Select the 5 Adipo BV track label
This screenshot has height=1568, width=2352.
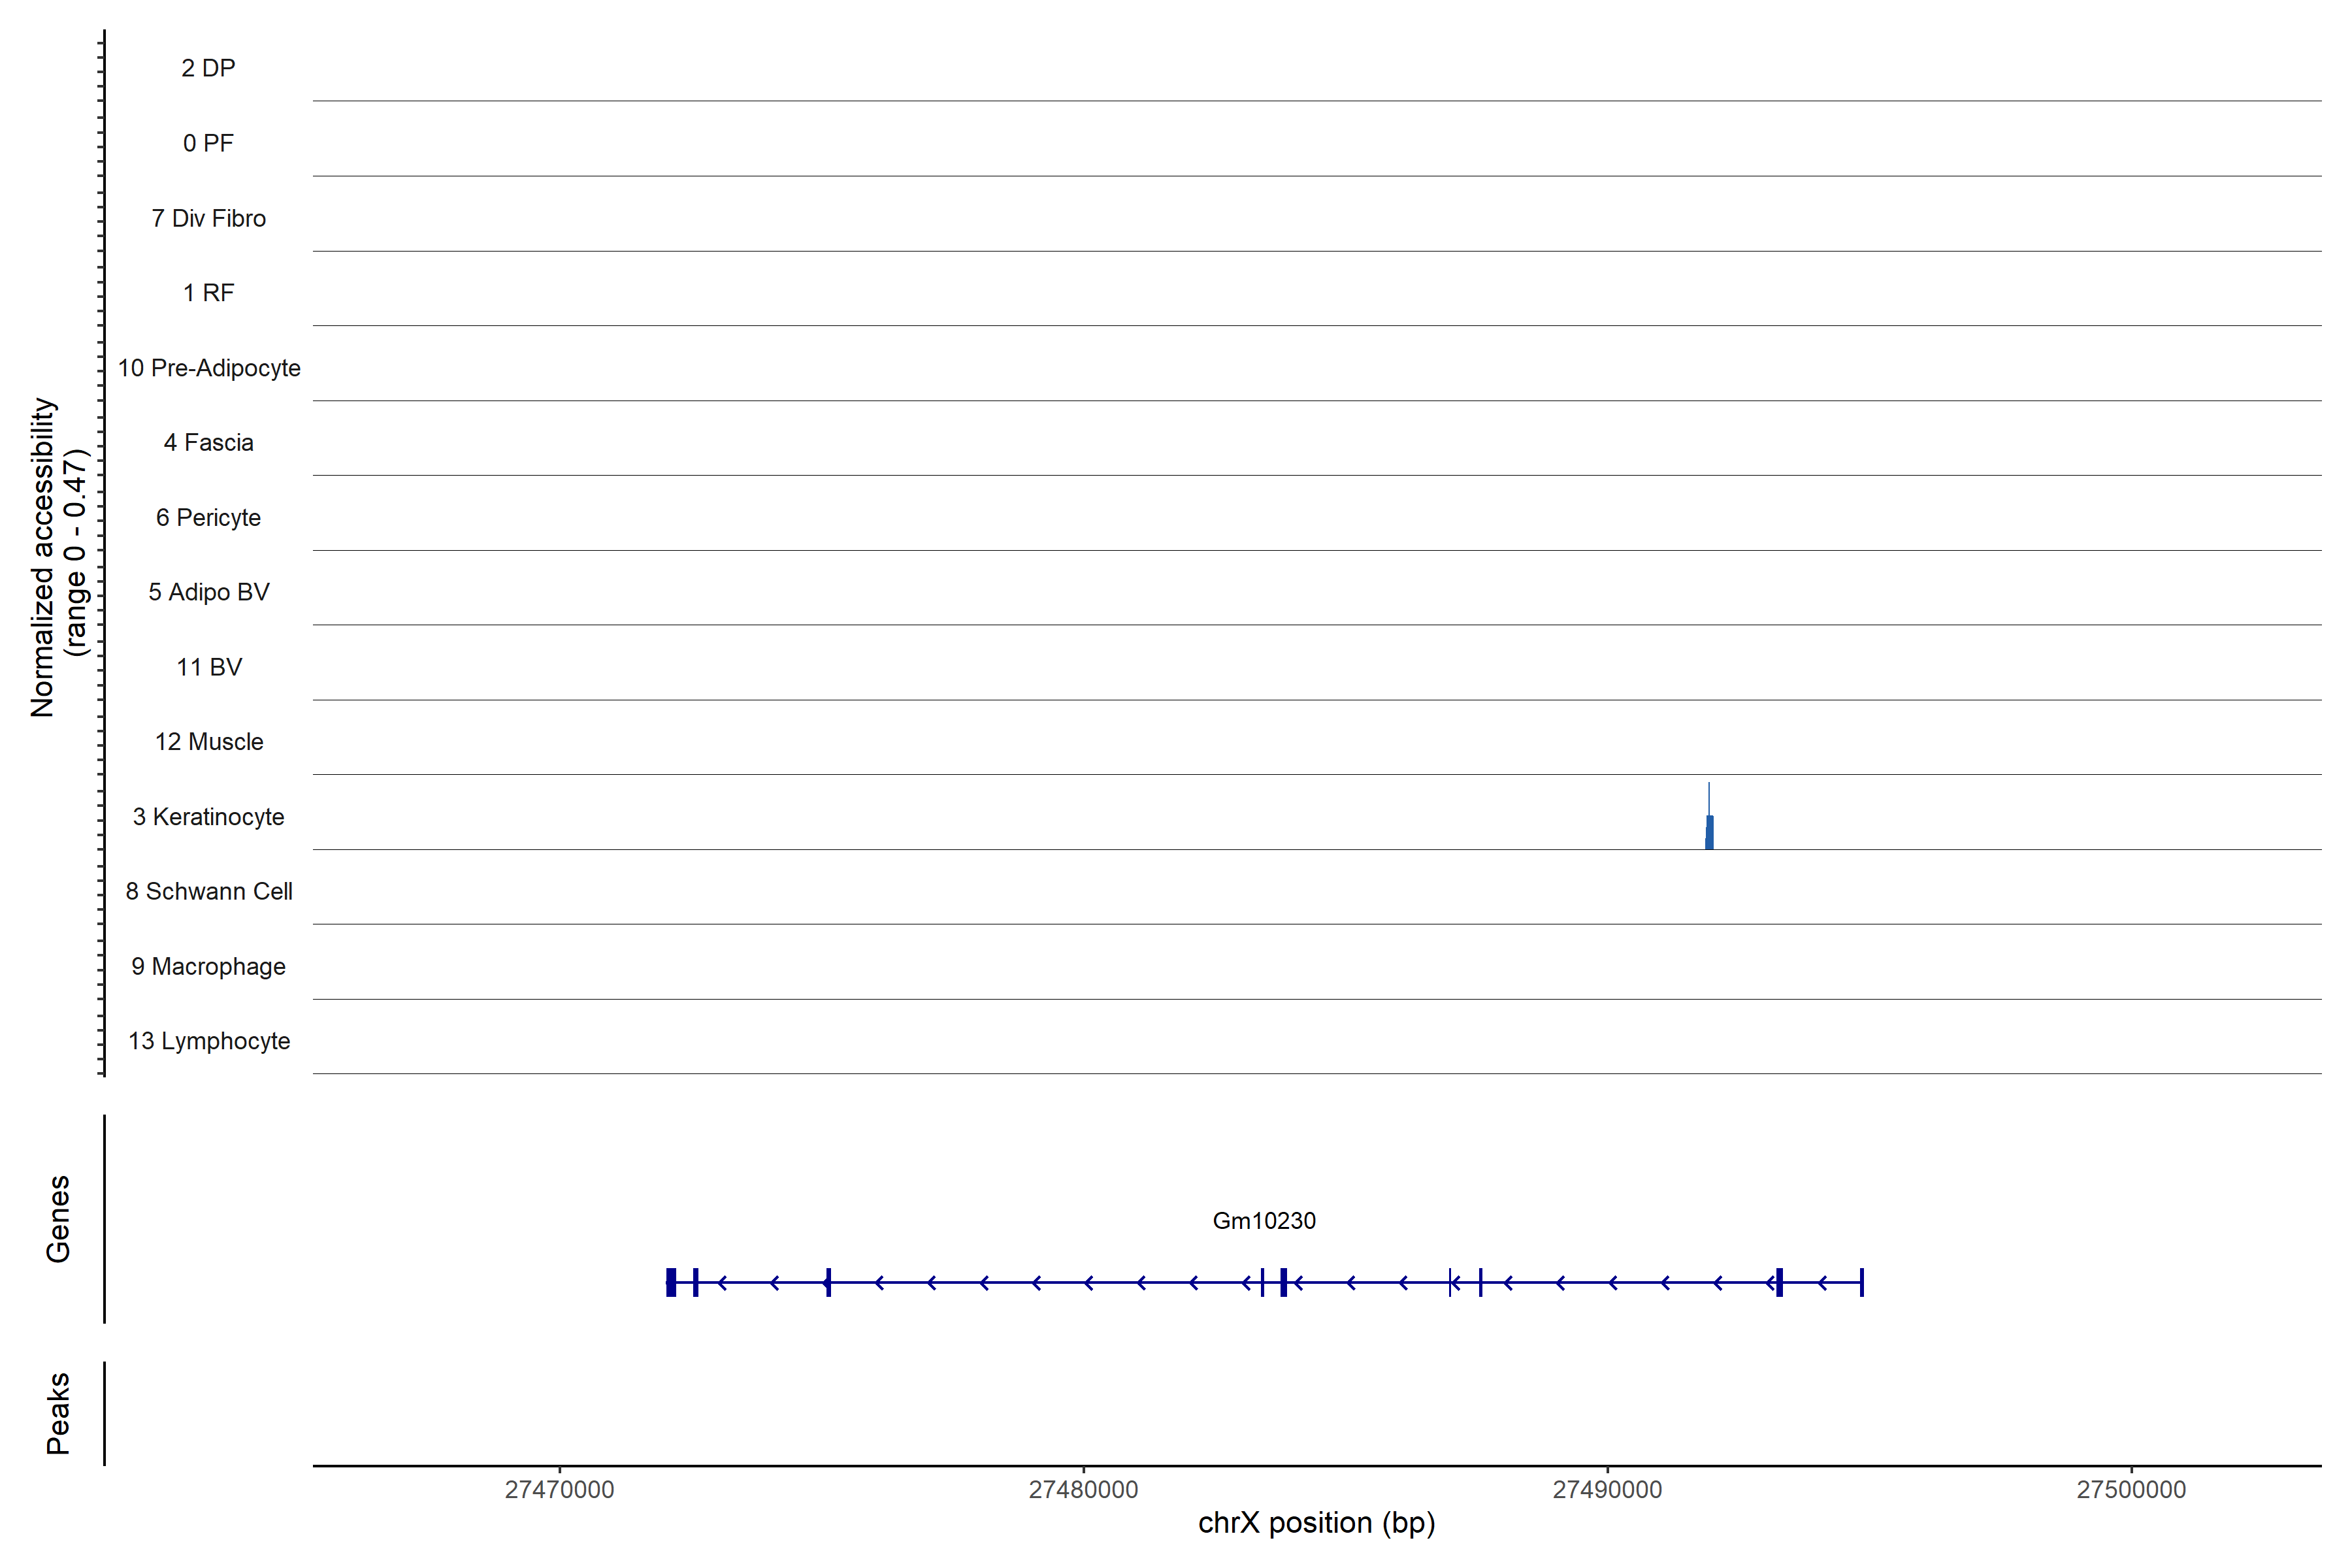point(208,592)
